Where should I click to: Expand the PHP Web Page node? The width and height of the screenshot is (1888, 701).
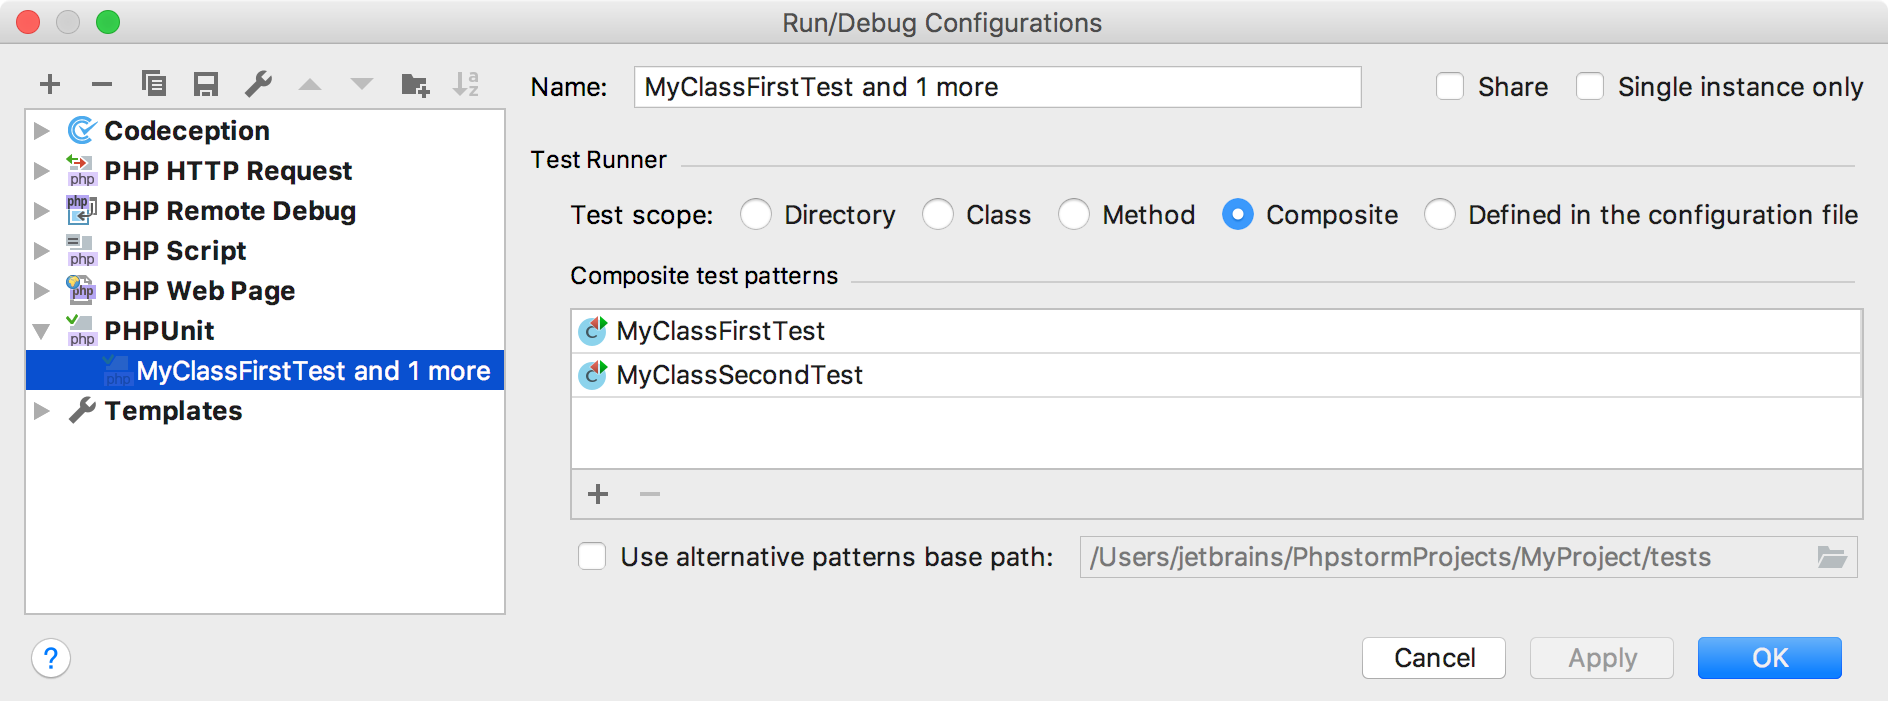(42, 290)
